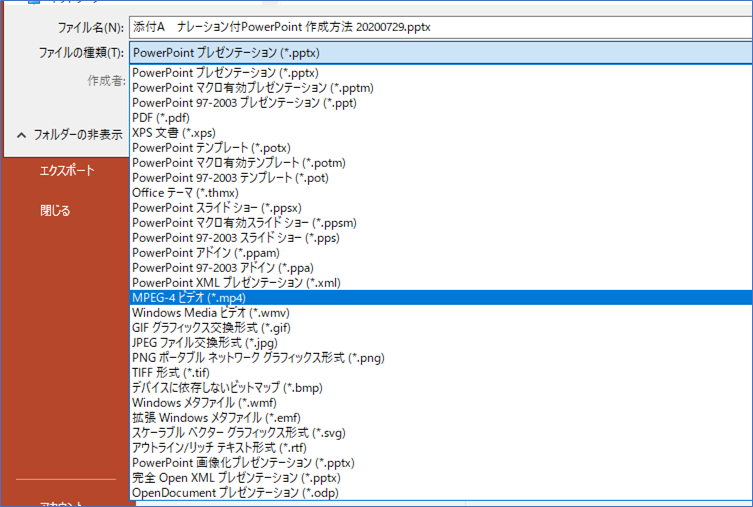The height and width of the screenshot is (507, 753).
Task: Open エクスポート in the backstage menu
Action: coord(67,170)
